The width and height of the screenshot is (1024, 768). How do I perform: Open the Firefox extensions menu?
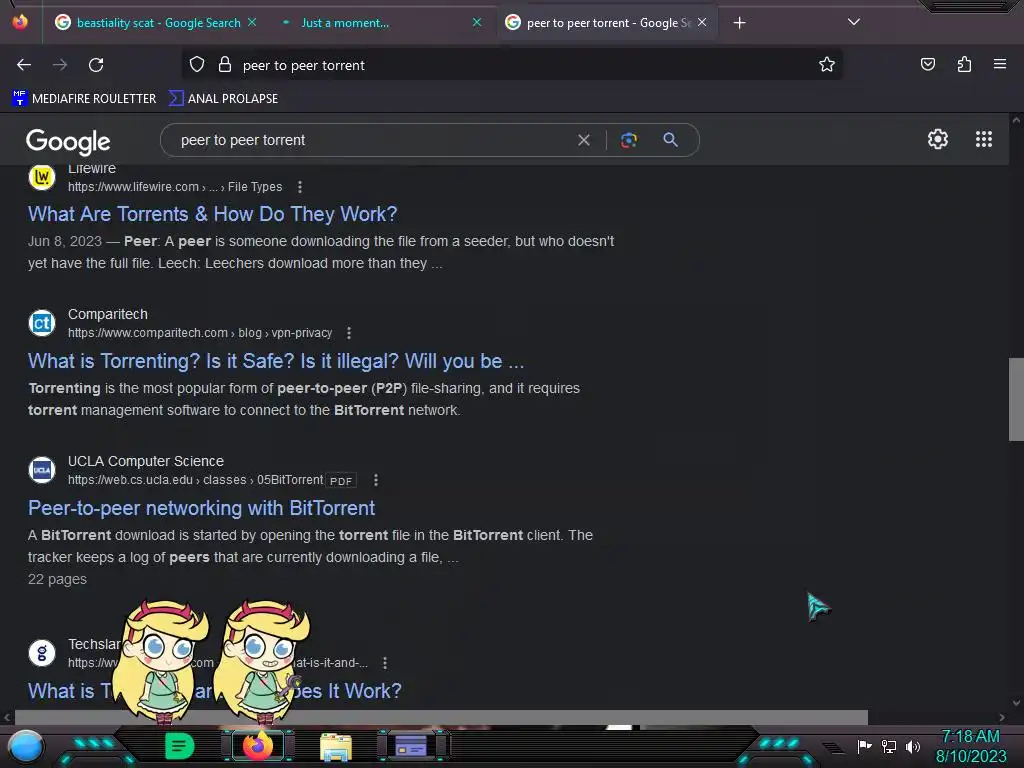[x=964, y=65]
